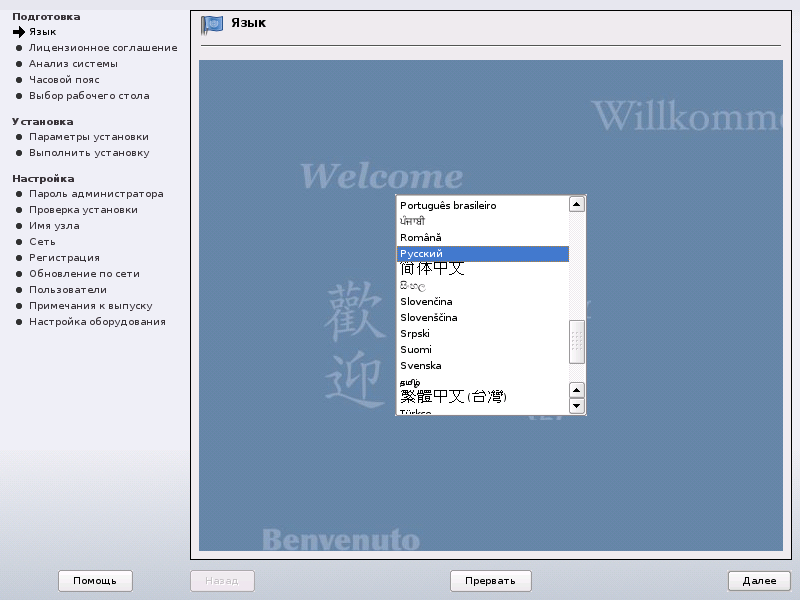Select the highlighted Русский language entry
The width and height of the screenshot is (800, 600).
(421, 254)
